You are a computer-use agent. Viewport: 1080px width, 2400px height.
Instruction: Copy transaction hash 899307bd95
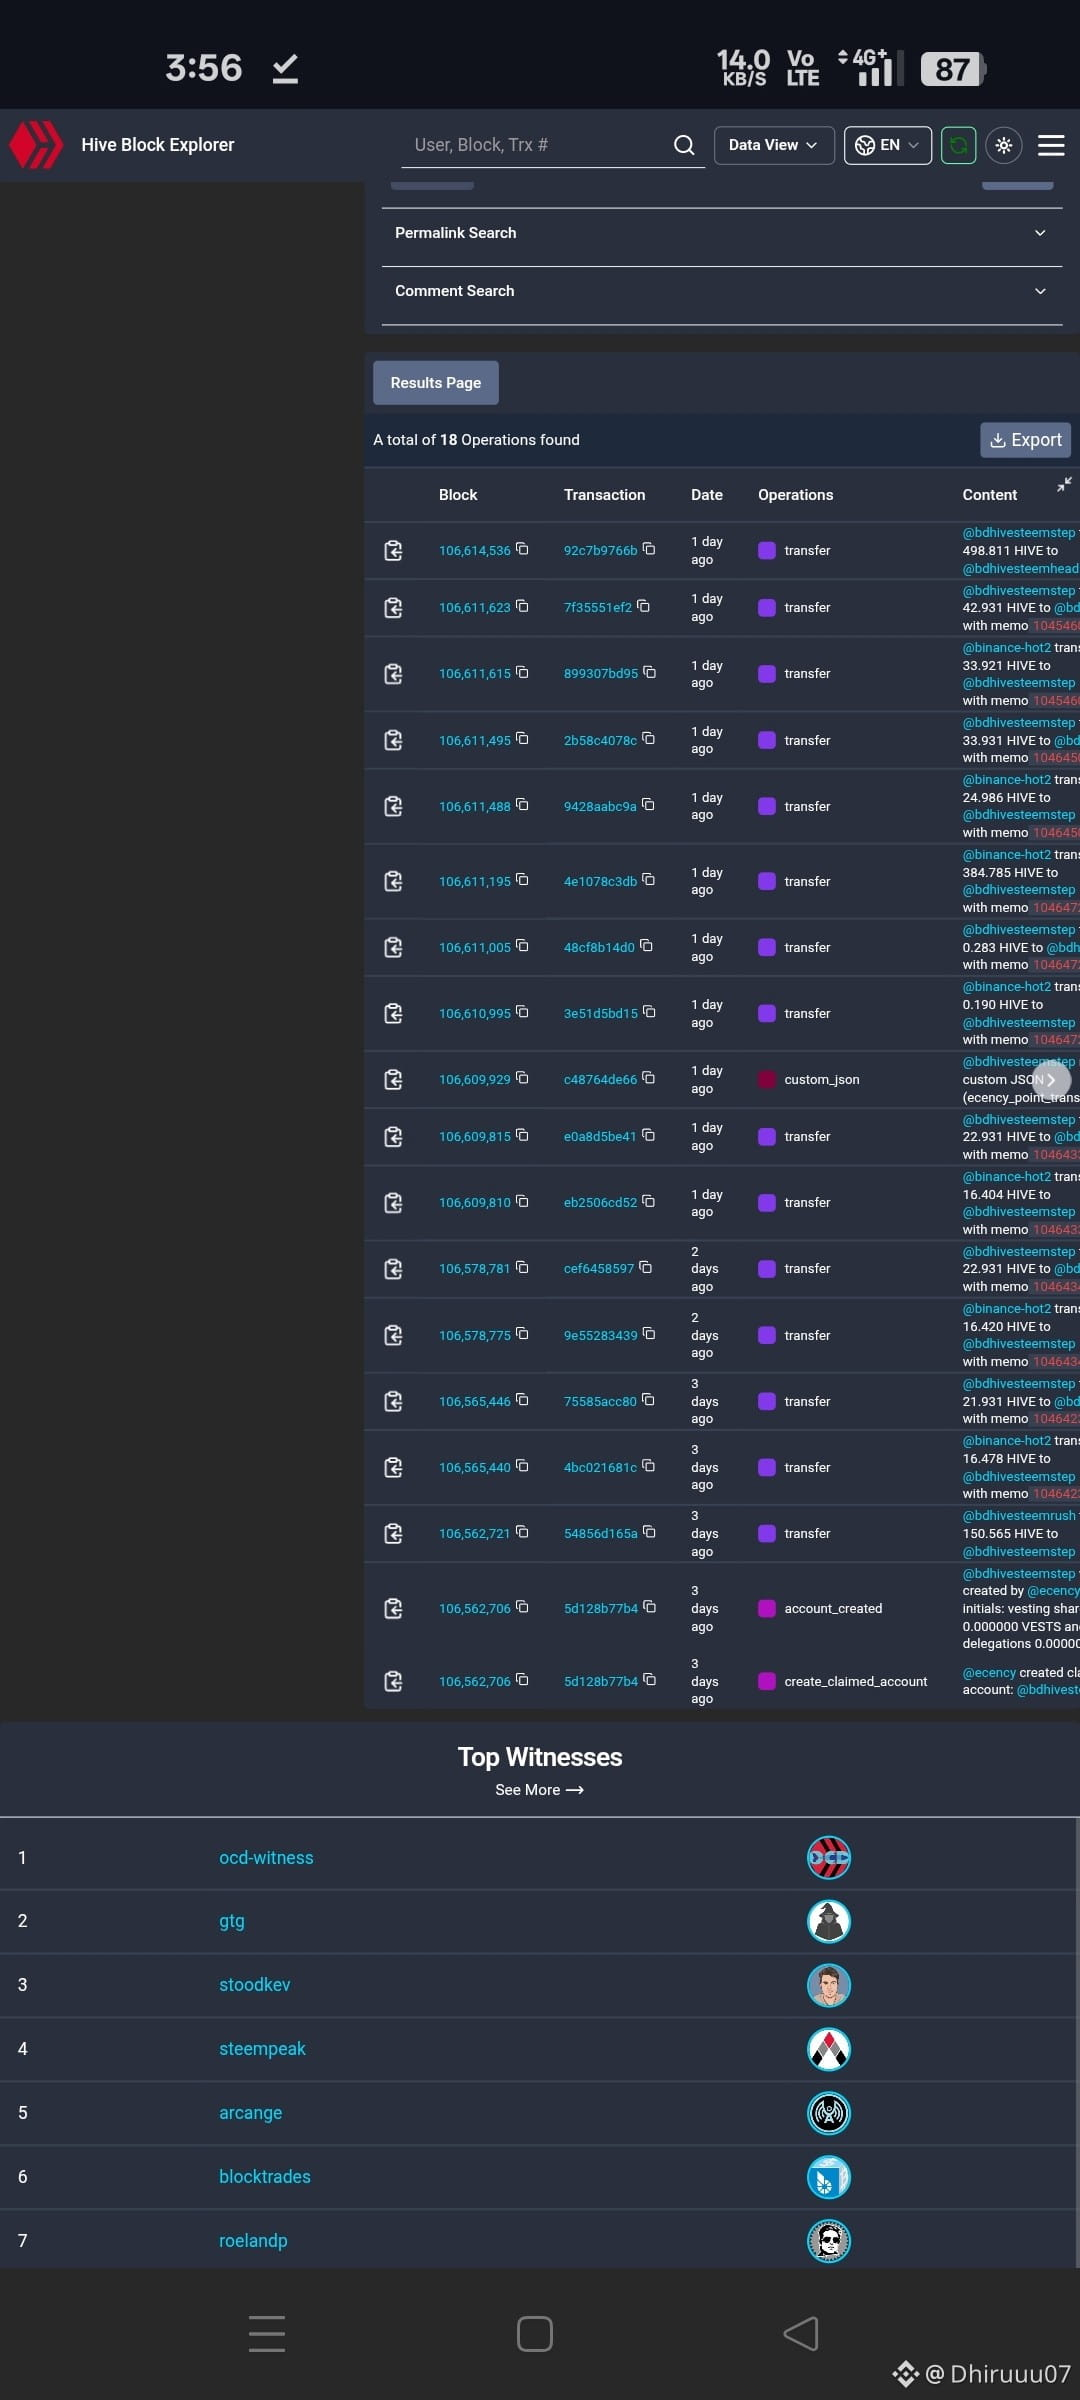pyautogui.click(x=650, y=672)
